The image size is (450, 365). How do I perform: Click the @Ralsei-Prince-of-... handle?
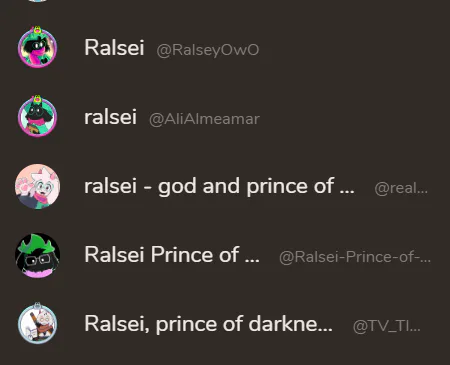pyautogui.click(x=355, y=257)
